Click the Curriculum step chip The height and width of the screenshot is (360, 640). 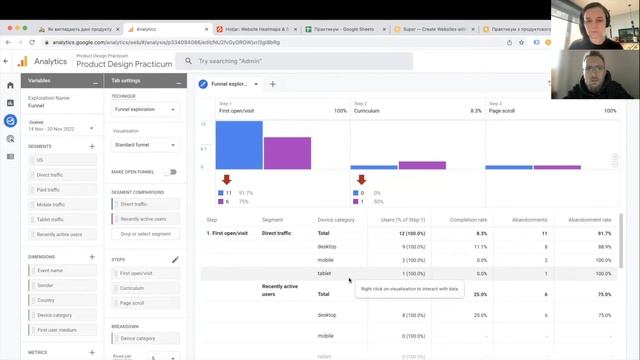point(145,288)
